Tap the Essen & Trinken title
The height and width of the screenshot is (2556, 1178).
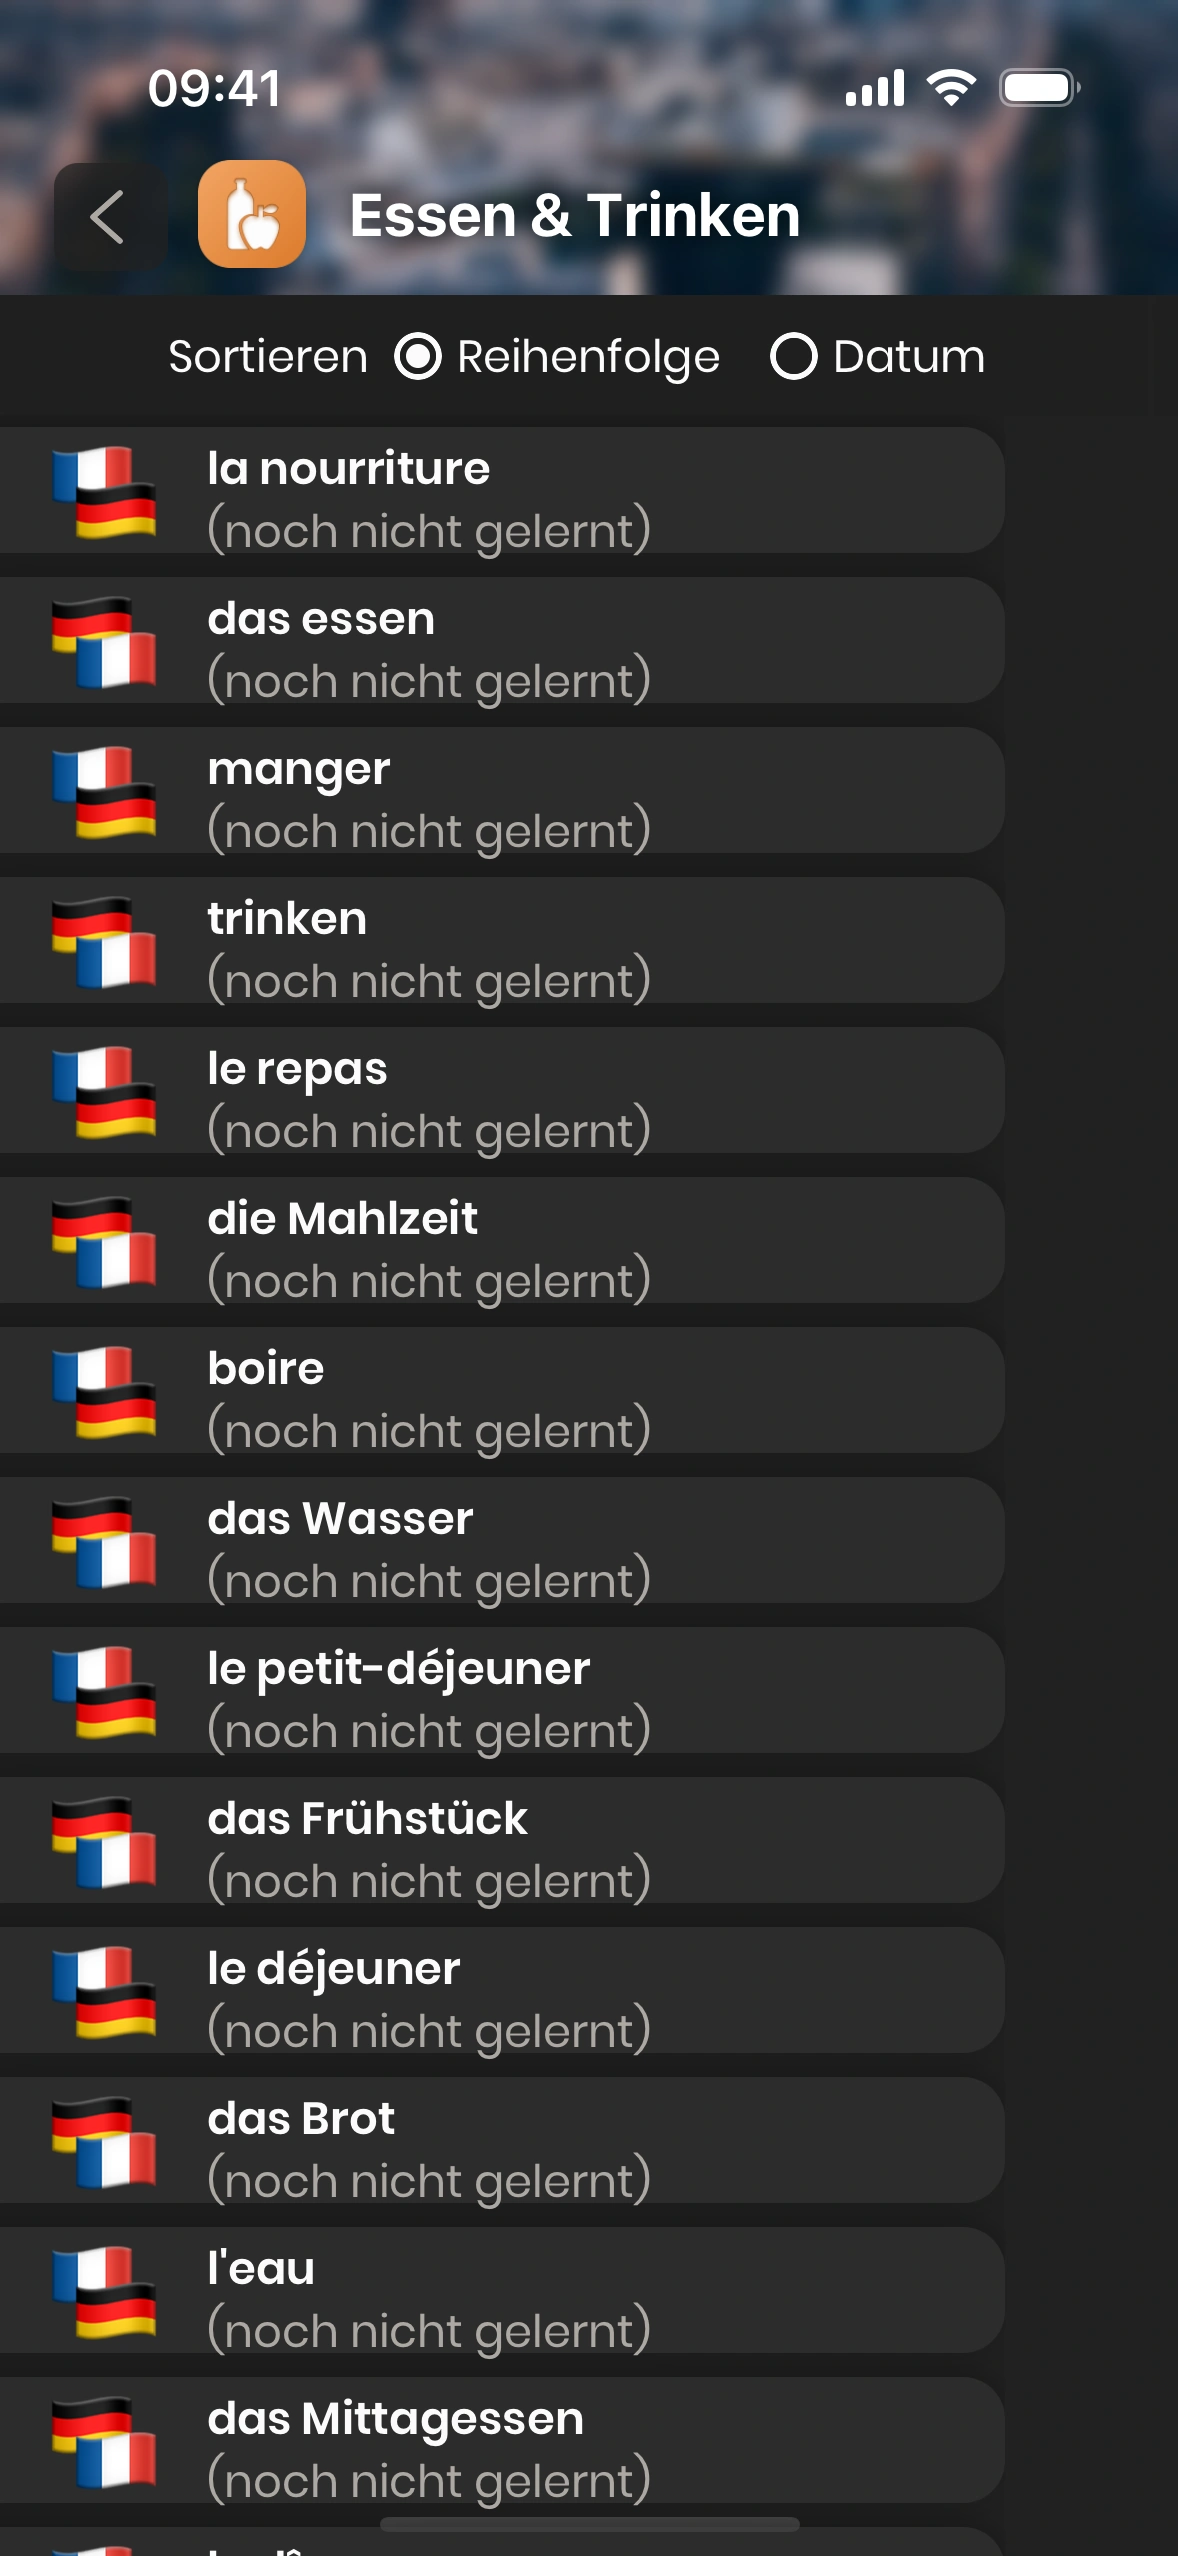click(575, 216)
